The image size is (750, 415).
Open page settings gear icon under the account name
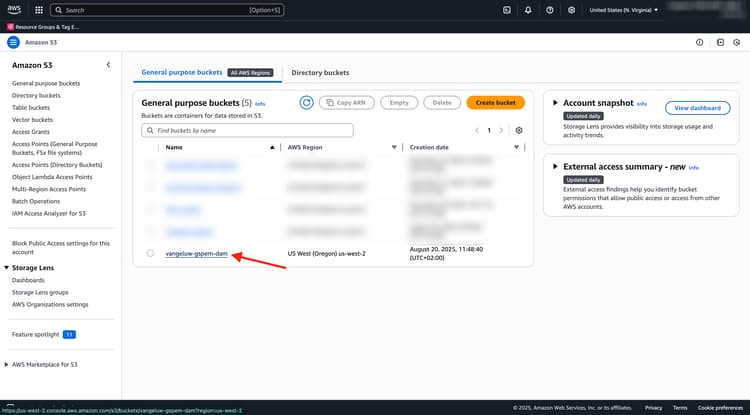(737, 43)
